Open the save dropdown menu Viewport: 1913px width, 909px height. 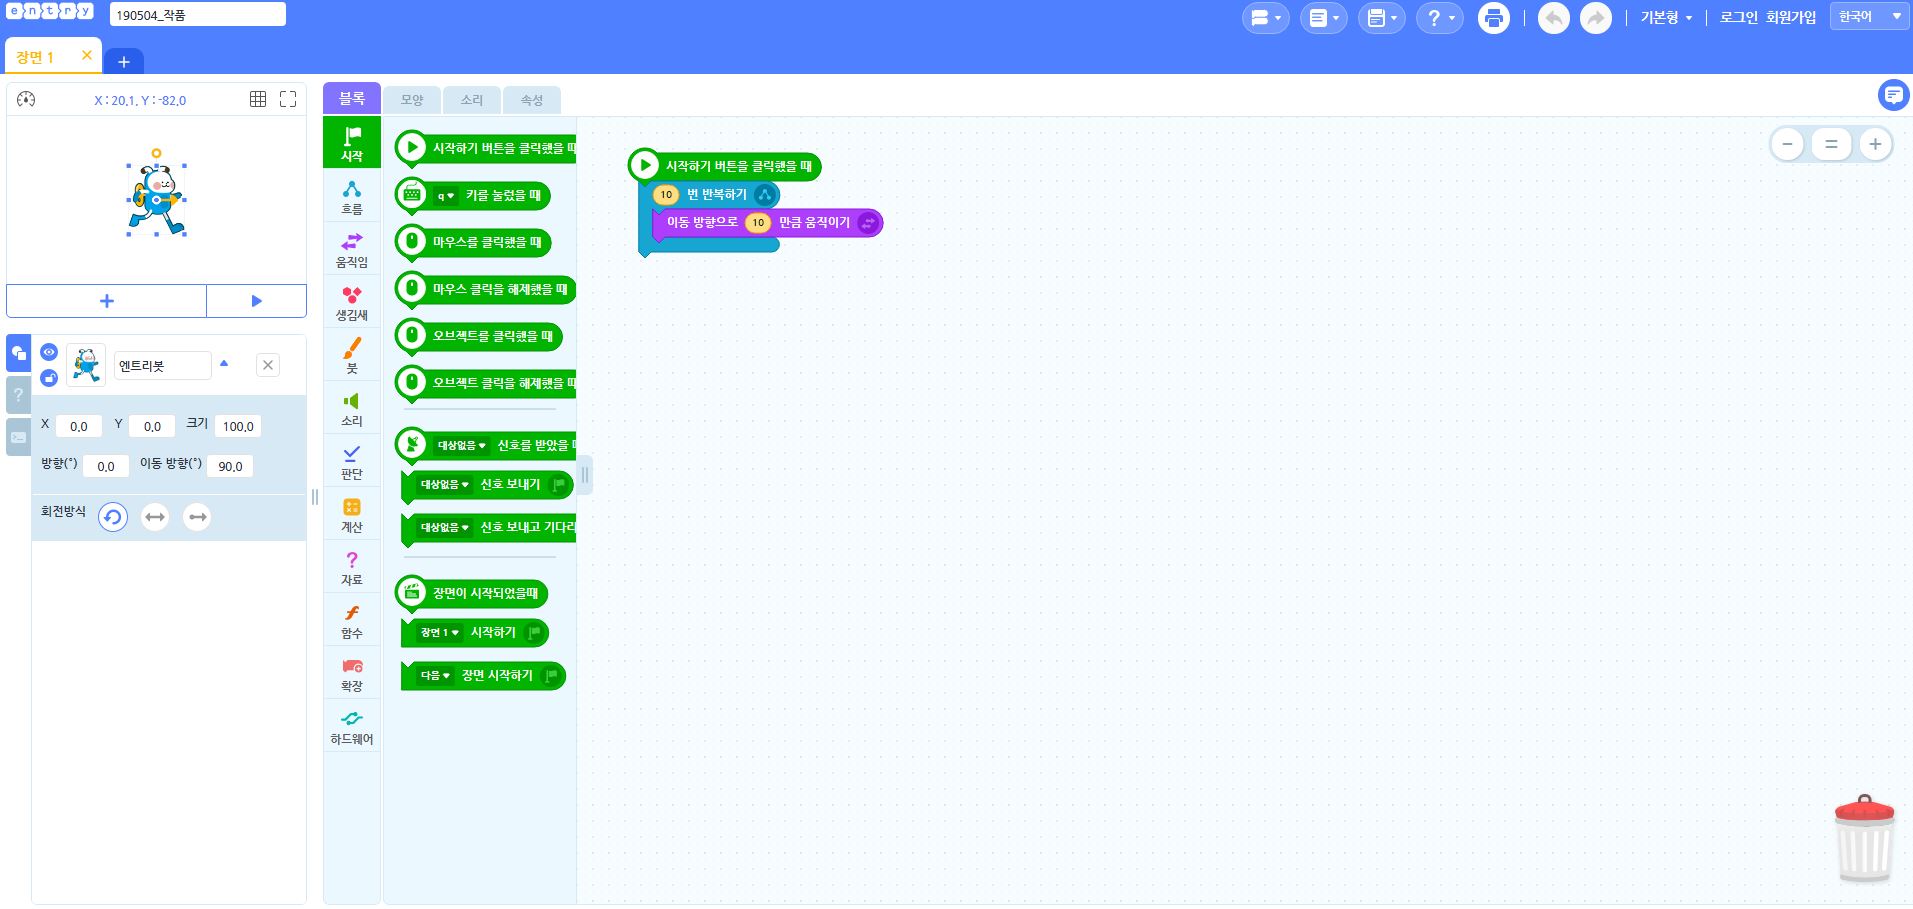point(1381,18)
